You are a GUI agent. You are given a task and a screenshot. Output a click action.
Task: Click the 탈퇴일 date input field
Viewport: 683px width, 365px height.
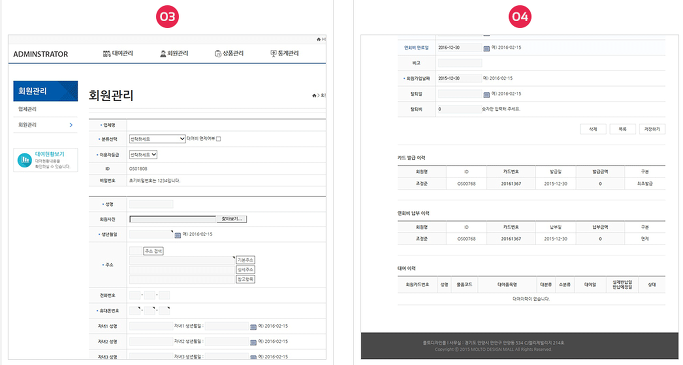coord(460,94)
